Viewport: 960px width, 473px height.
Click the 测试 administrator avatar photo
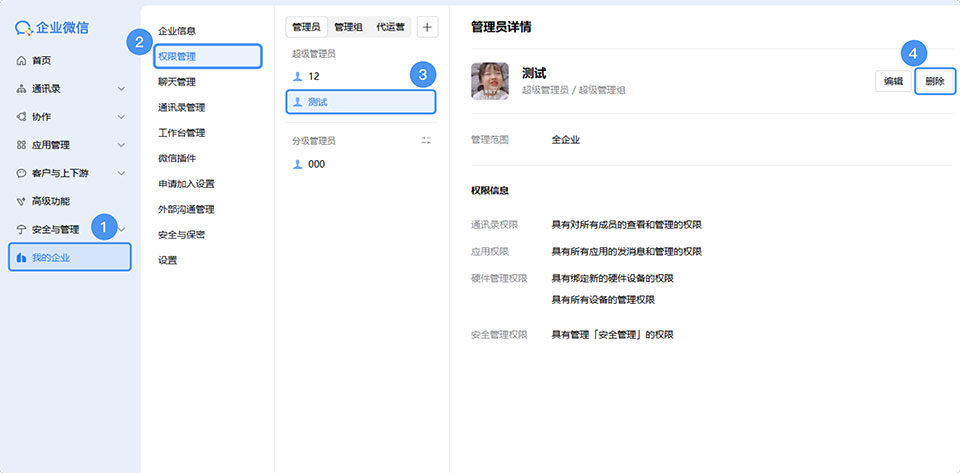pyautogui.click(x=490, y=81)
